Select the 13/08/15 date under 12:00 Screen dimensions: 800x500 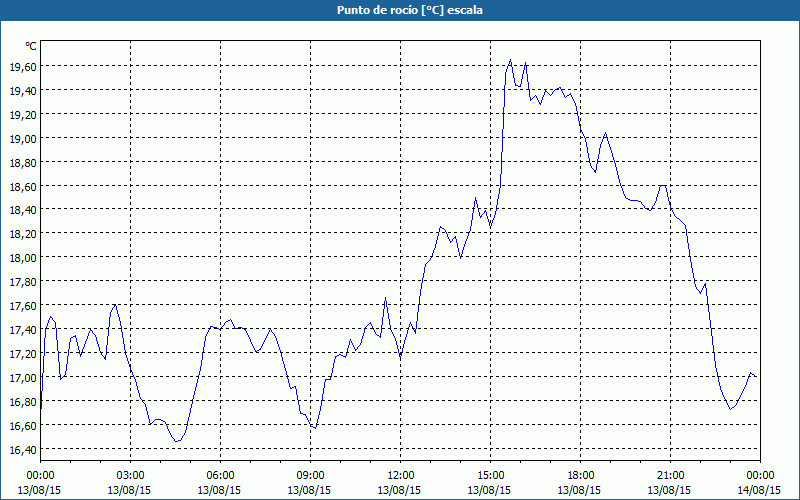coord(399,490)
